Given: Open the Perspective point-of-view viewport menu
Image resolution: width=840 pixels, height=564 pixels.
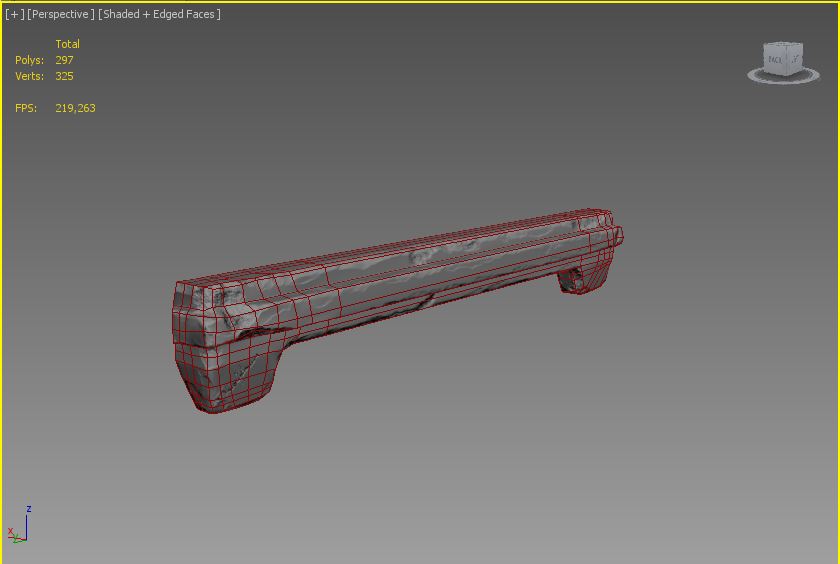Looking at the screenshot, I should tap(61, 14).
